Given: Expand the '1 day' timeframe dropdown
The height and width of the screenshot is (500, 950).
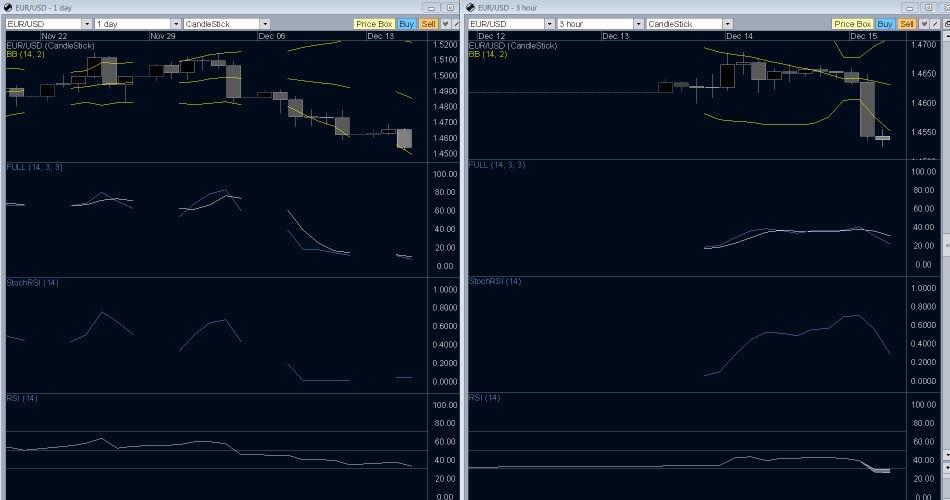Looking at the screenshot, I should [176, 23].
